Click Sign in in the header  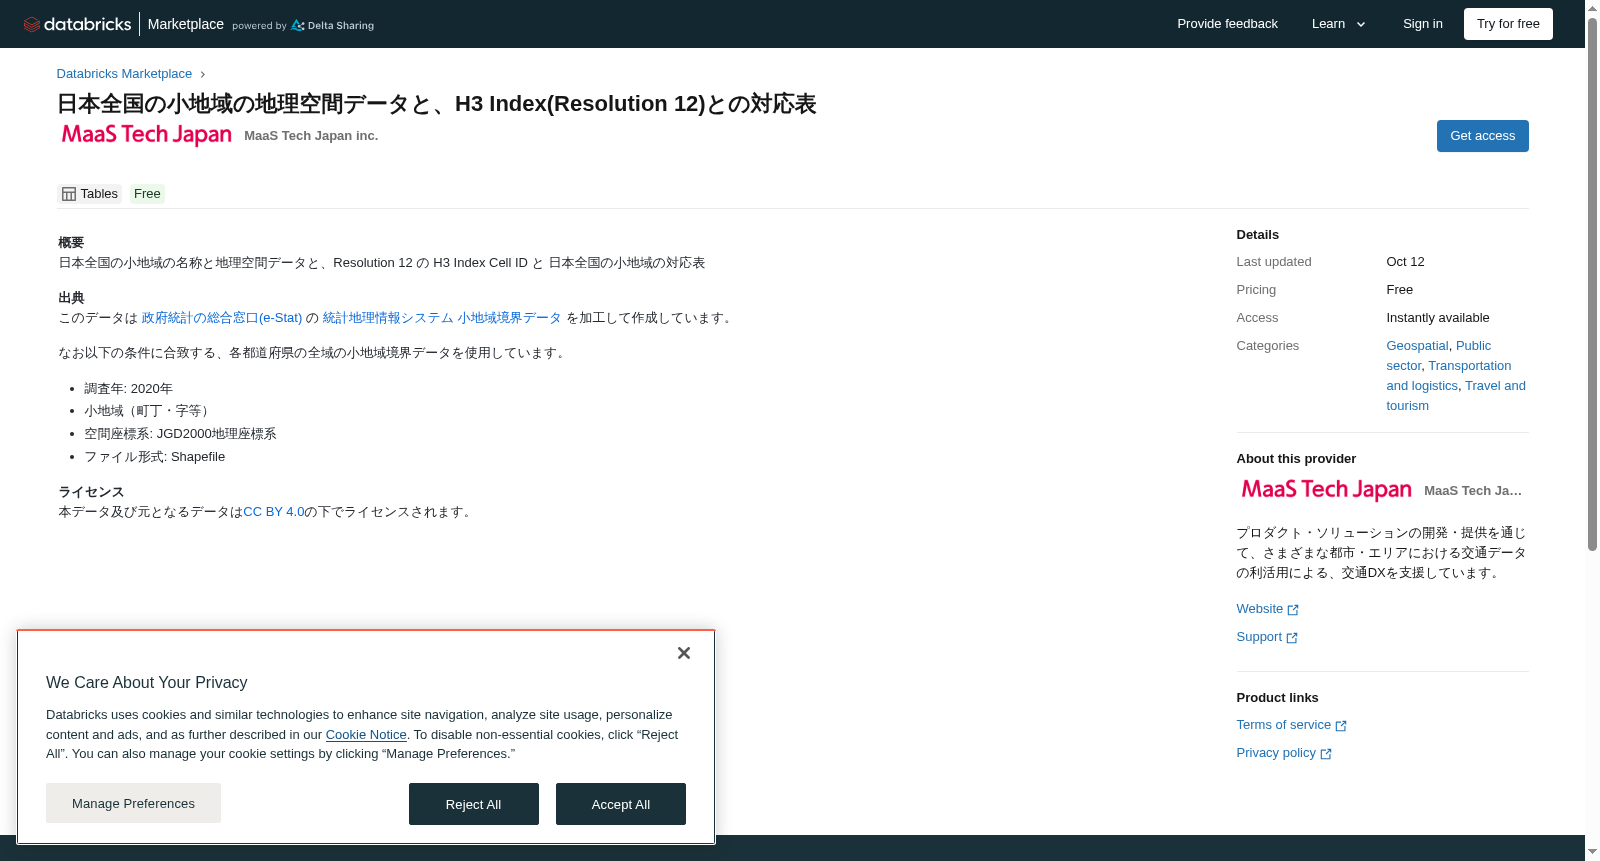1422,24
